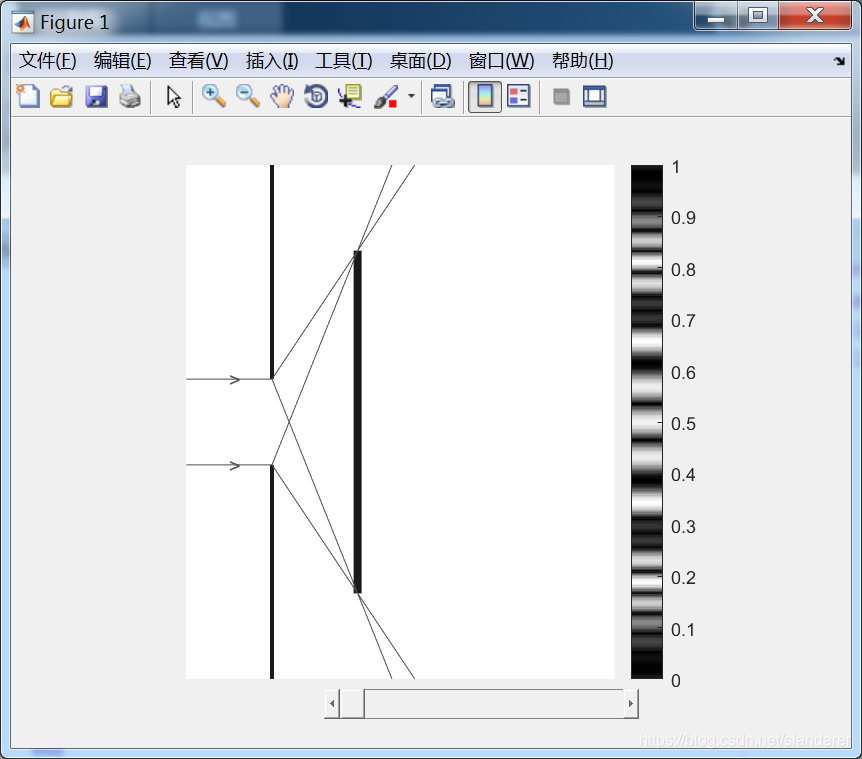Open the 桌面(D) menu
The height and width of the screenshot is (759, 862).
(421, 61)
